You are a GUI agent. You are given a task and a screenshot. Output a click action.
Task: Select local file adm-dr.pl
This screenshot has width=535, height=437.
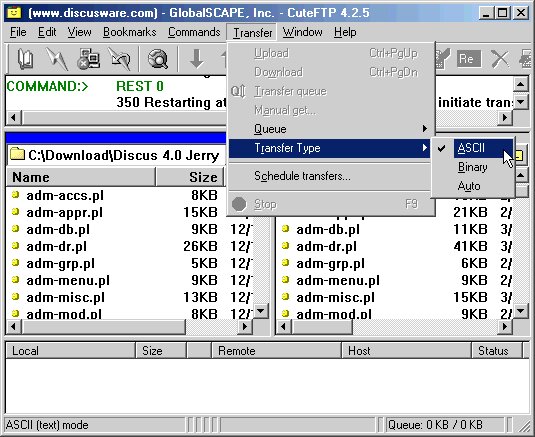[x=57, y=246]
